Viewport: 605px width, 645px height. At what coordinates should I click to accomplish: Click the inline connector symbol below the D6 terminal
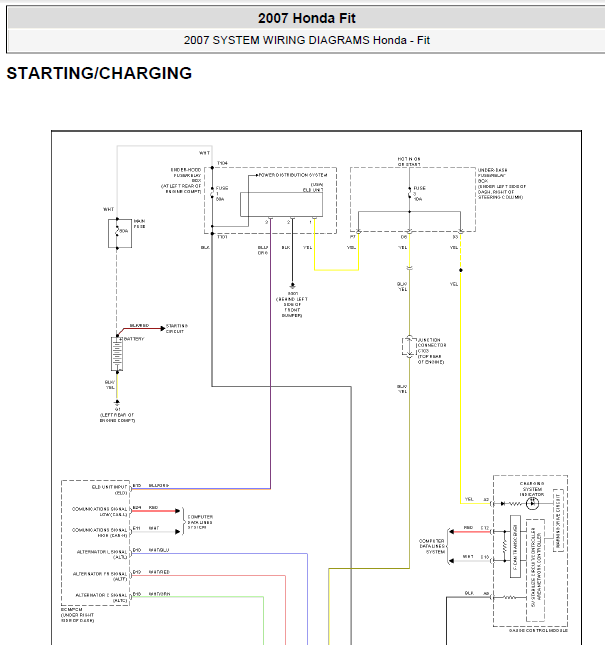pyautogui.click(x=410, y=268)
